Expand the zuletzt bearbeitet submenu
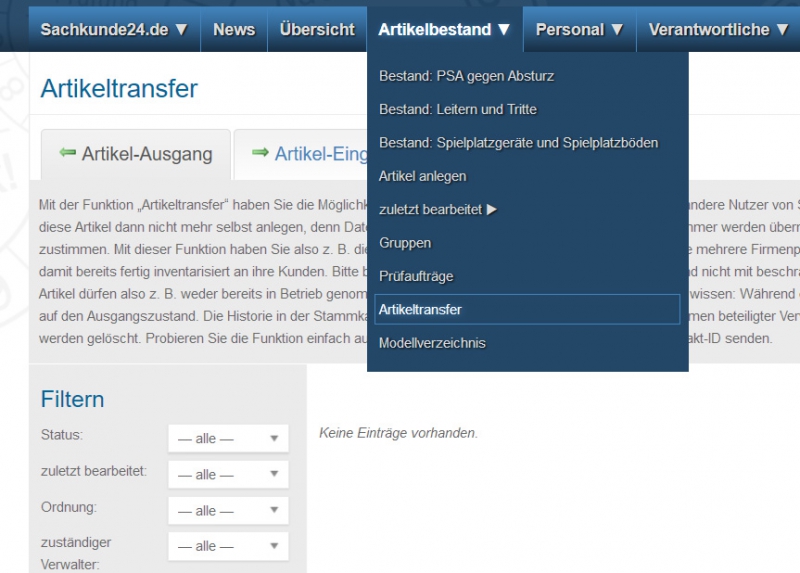 coord(438,210)
